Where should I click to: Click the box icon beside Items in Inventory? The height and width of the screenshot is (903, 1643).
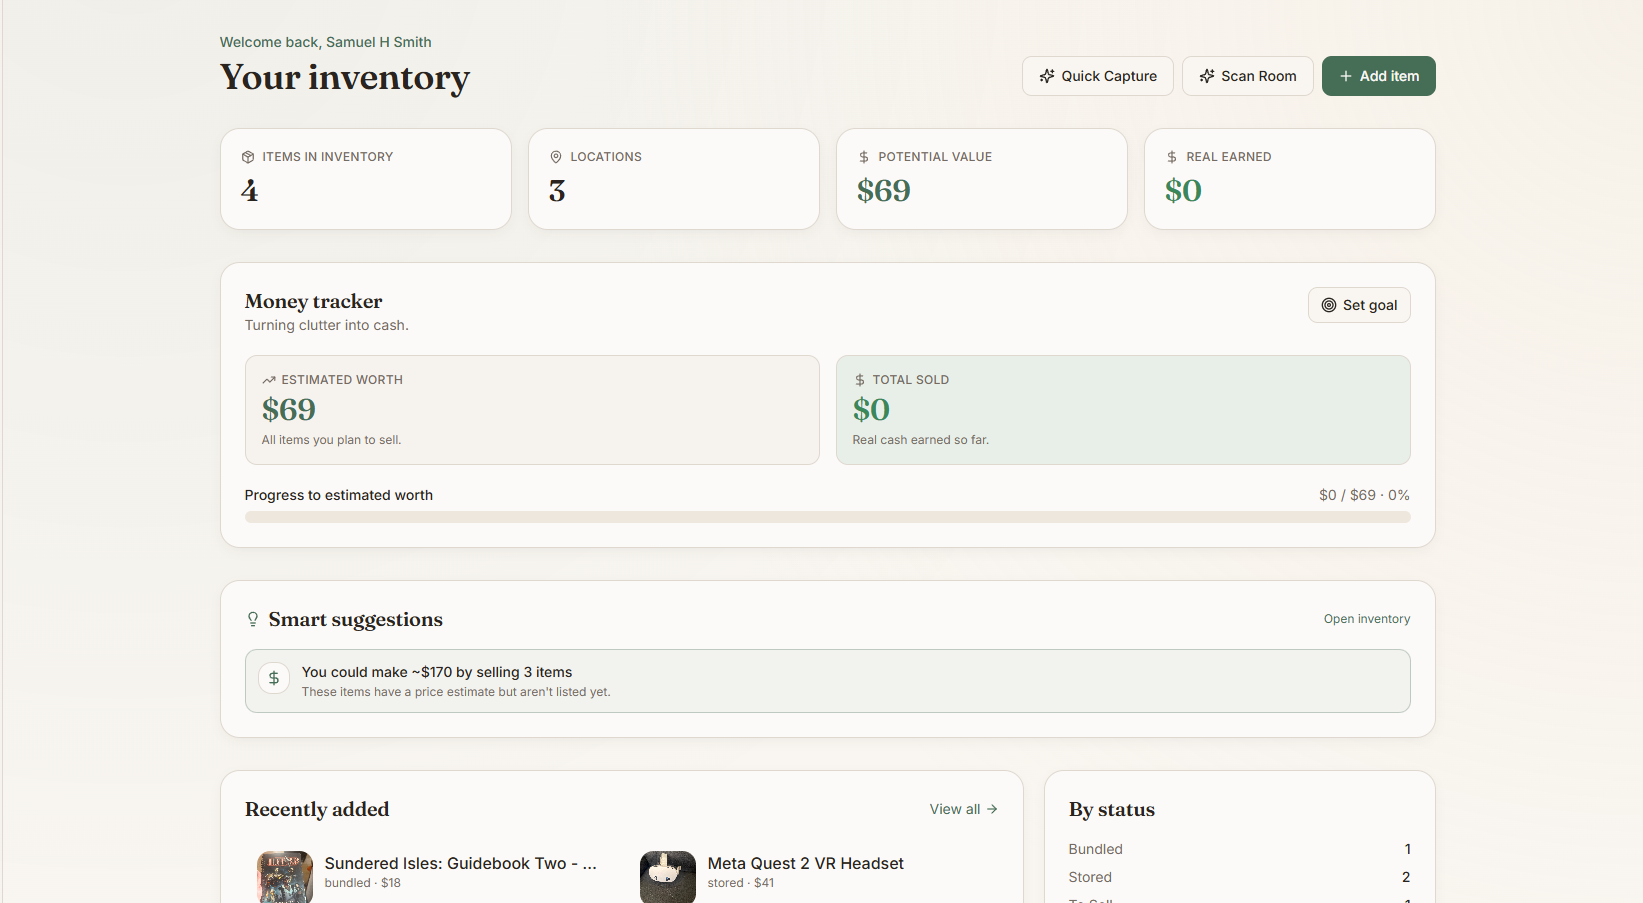[x=248, y=157]
